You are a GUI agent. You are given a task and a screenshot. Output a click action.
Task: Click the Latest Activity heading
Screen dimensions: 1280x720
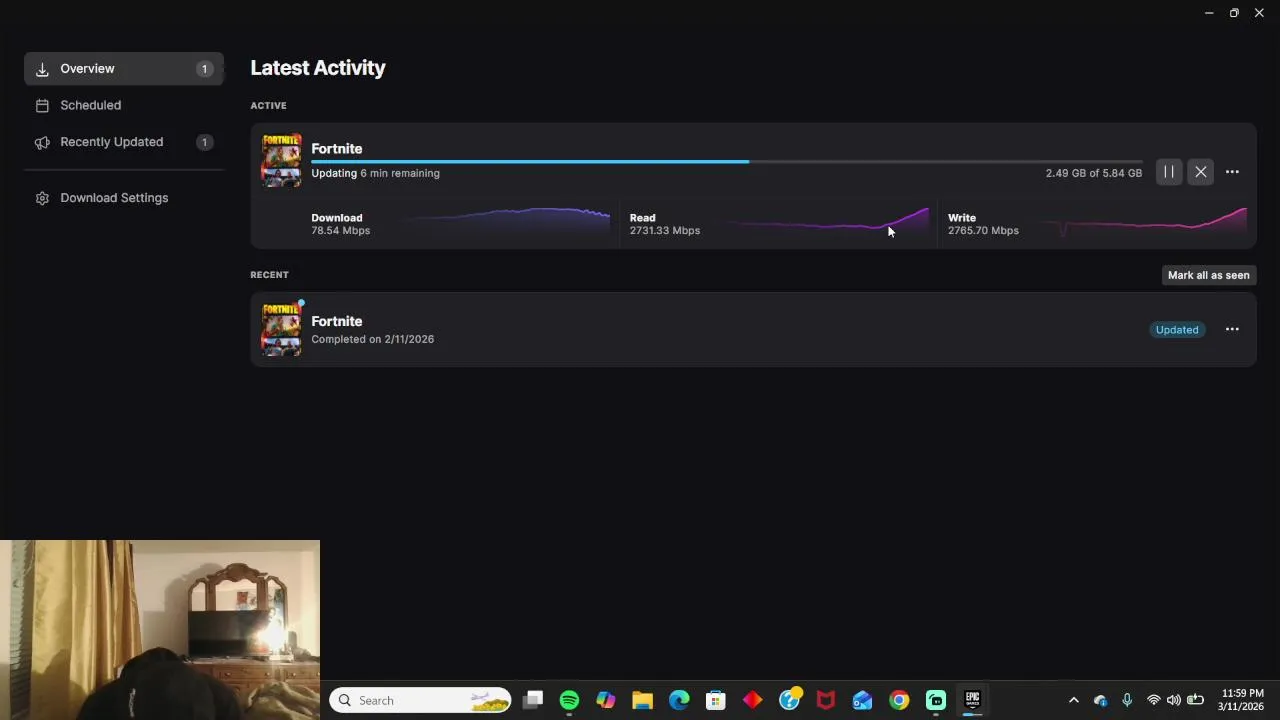[317, 68]
